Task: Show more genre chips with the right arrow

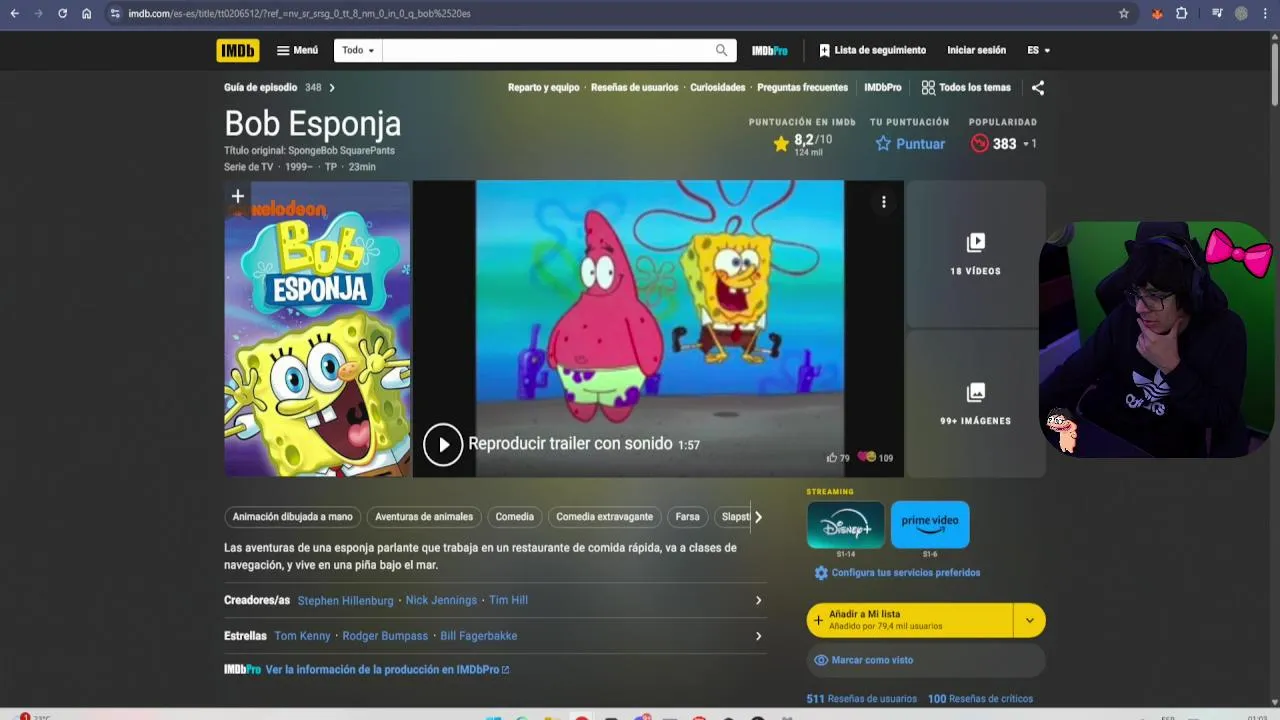Action: pyautogui.click(x=758, y=517)
